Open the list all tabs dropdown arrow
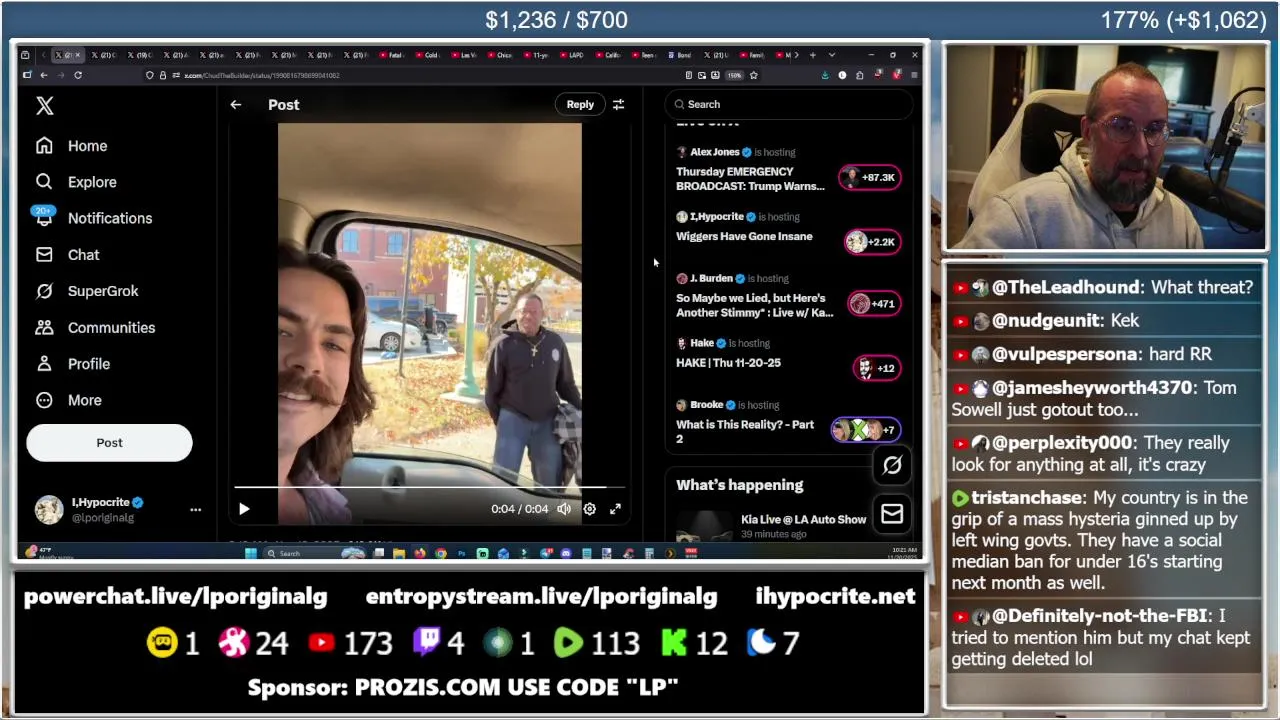The width and height of the screenshot is (1280, 720). [831, 55]
